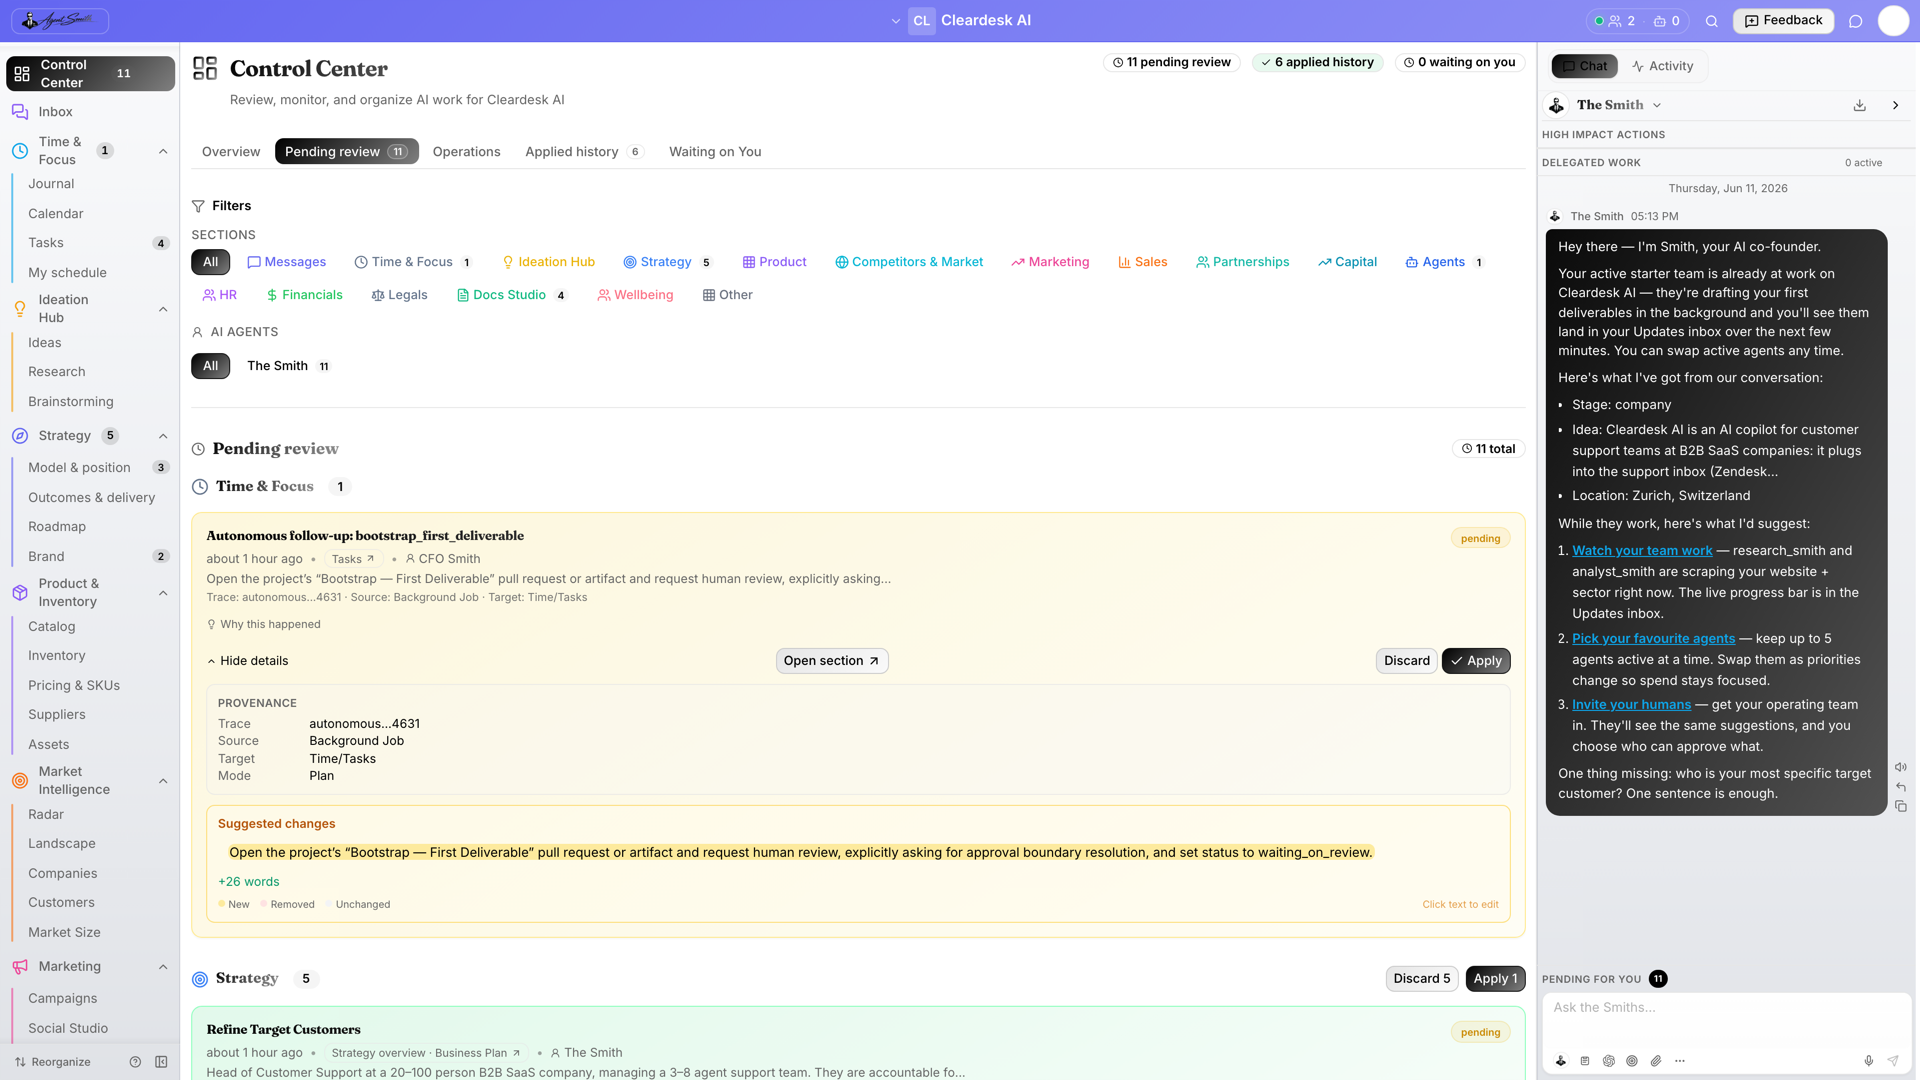
Task: Click the Control Center grid icon beside title
Action: [205, 68]
